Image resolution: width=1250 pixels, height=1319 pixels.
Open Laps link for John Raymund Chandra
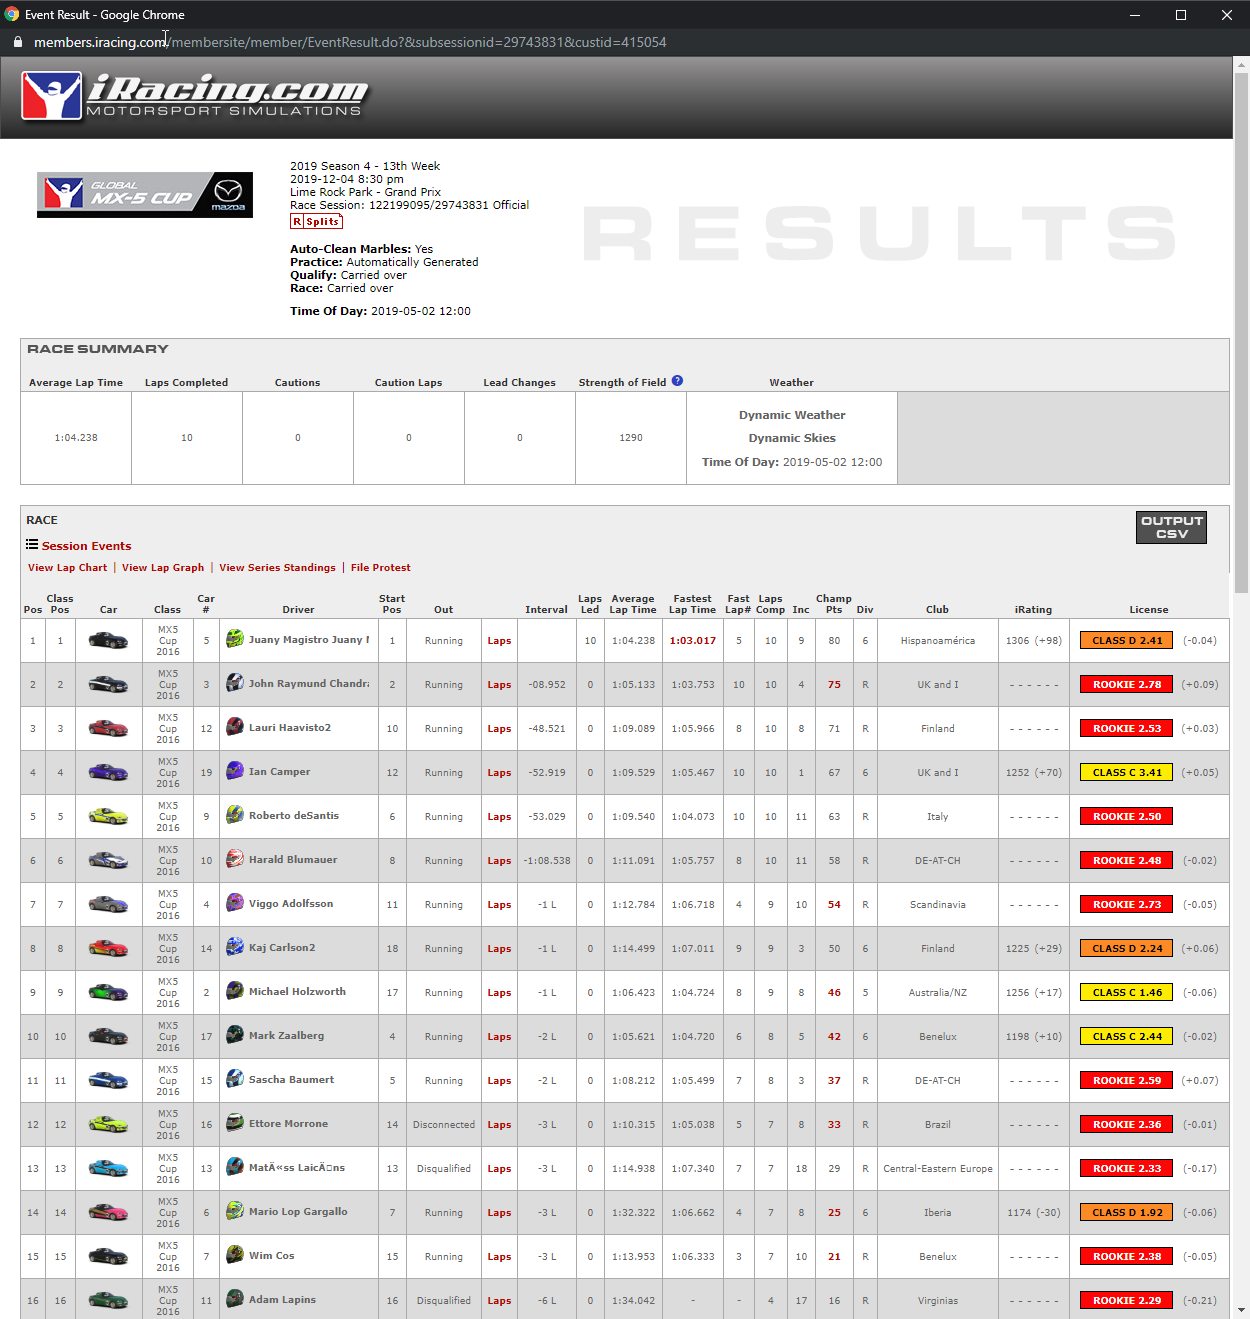pyautogui.click(x=499, y=685)
